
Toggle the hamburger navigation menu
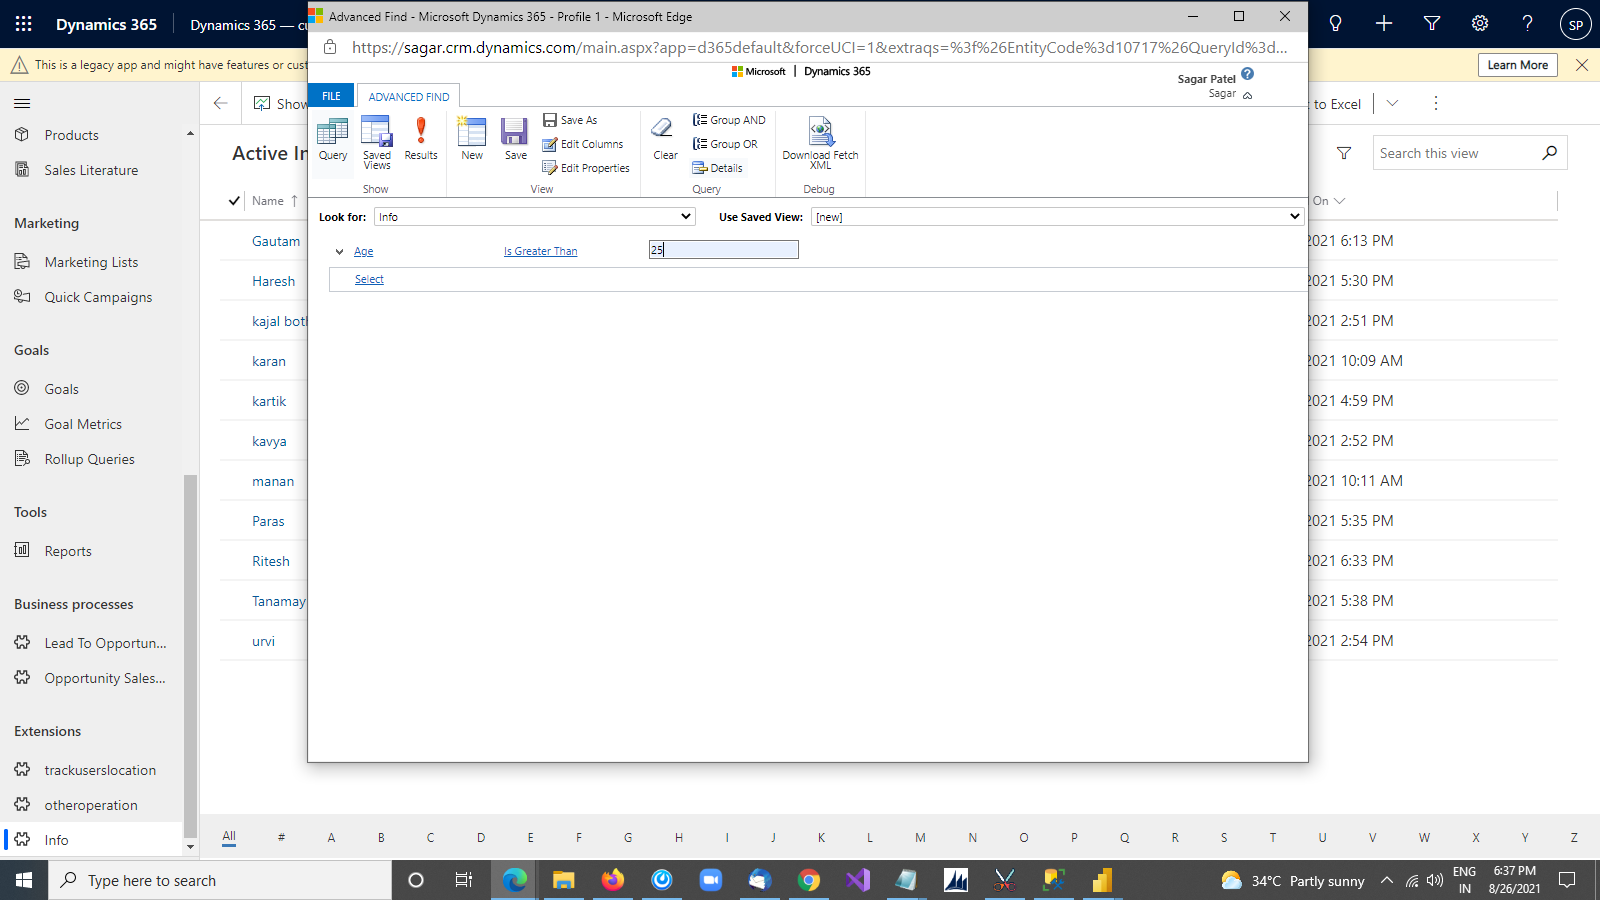22,103
